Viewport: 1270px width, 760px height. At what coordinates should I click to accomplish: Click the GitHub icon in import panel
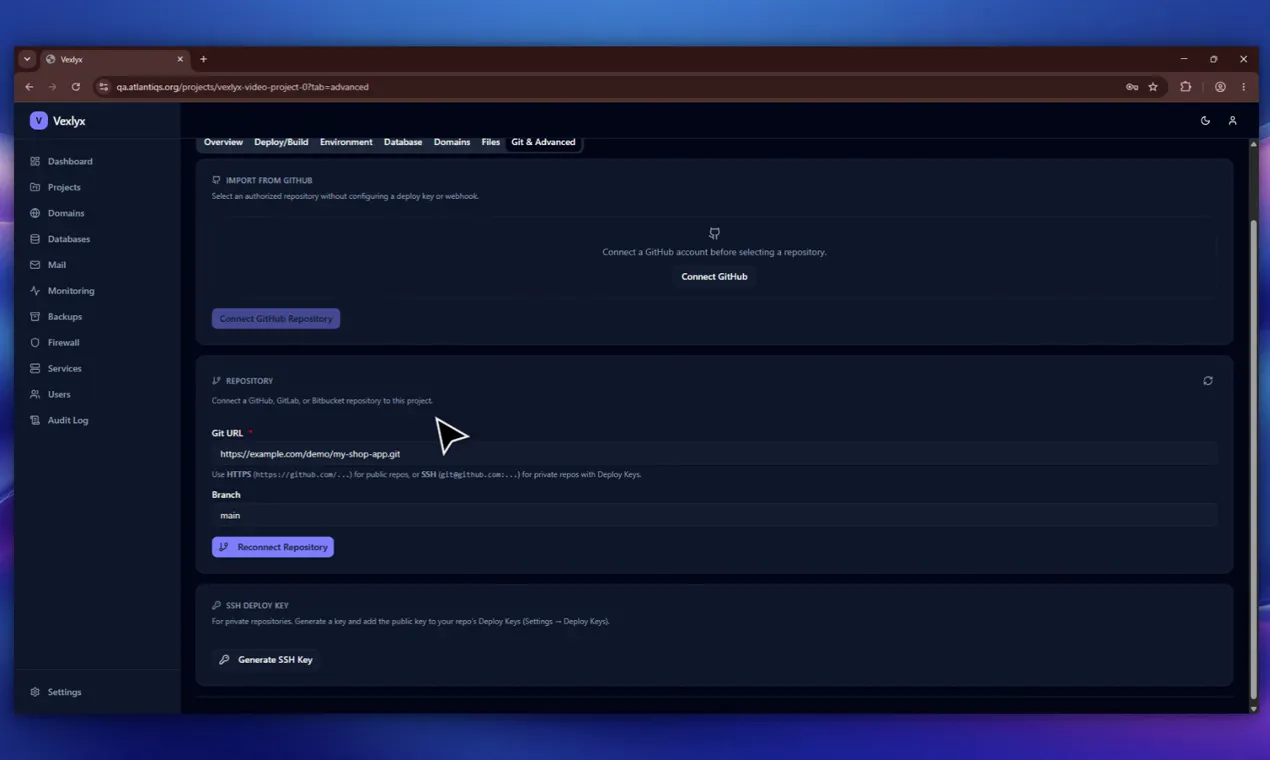[714, 234]
